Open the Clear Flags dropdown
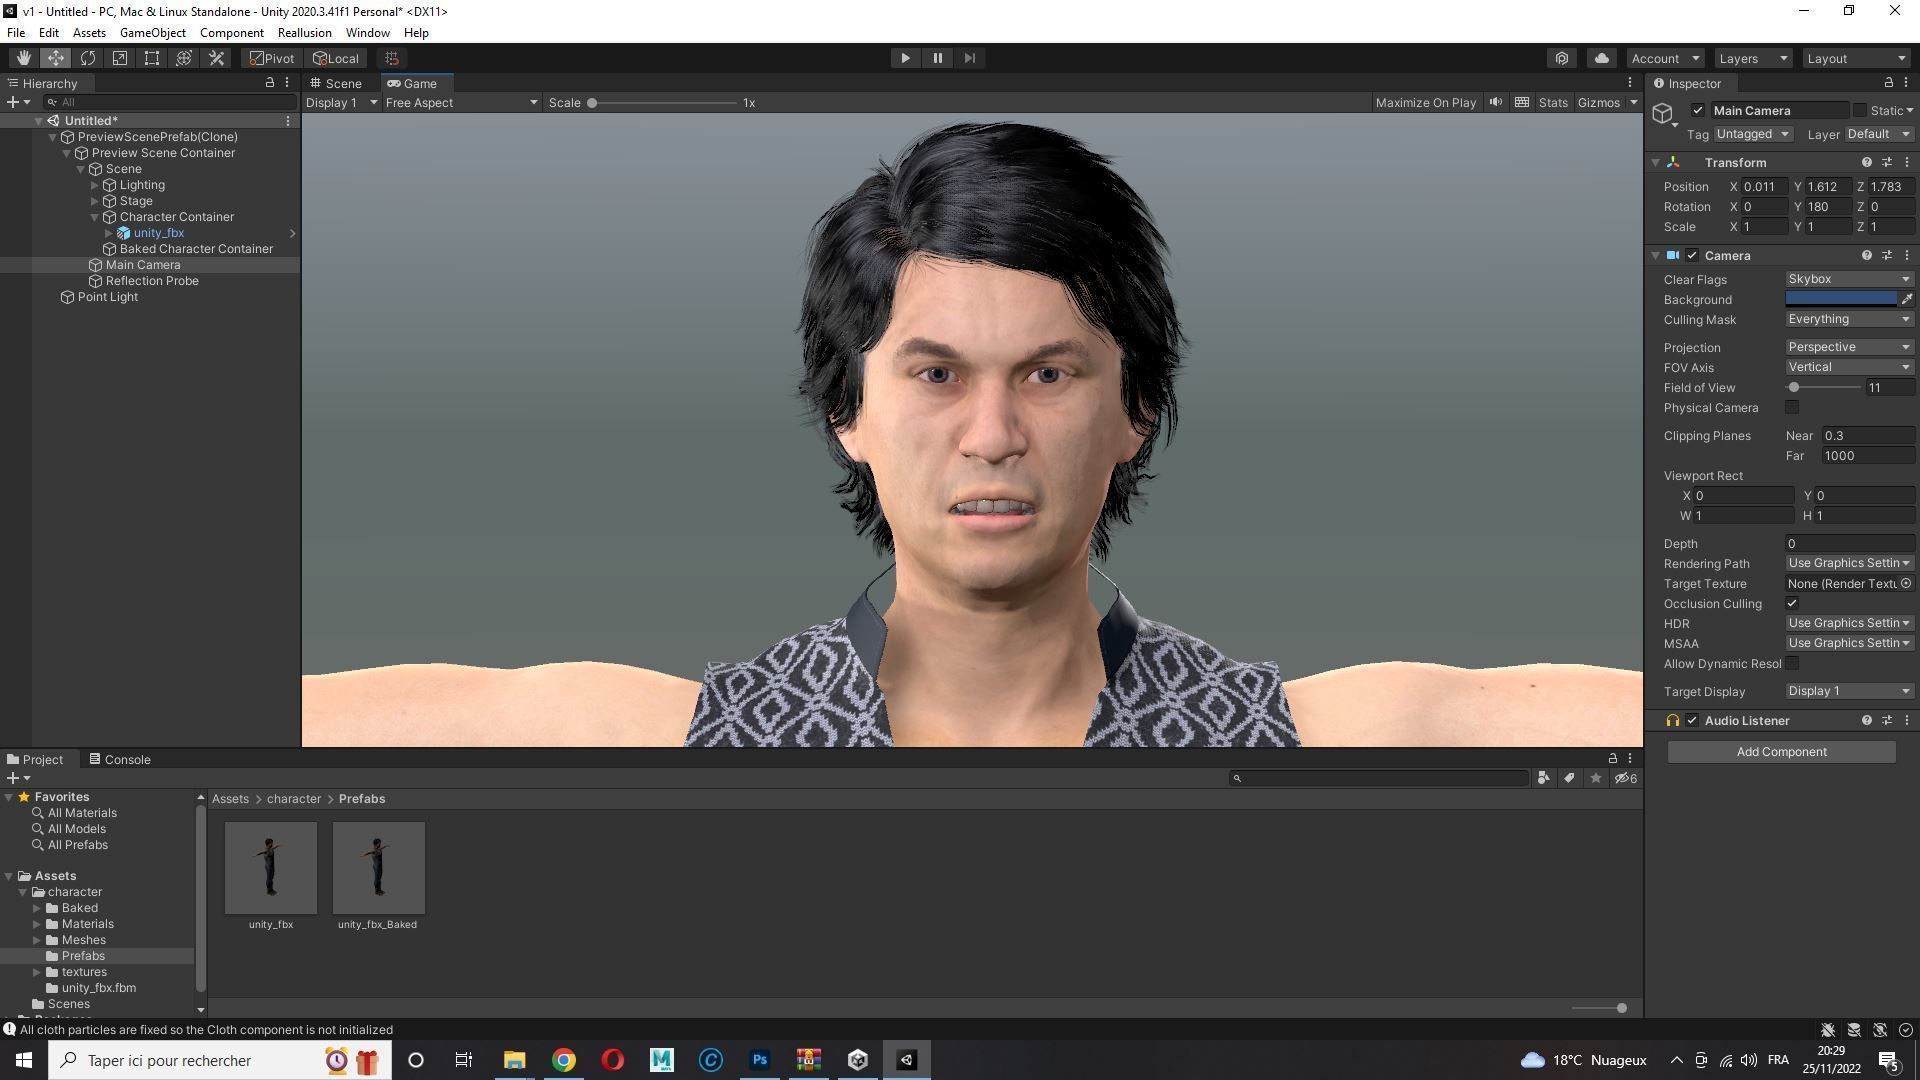This screenshot has width=1920, height=1080. tap(1849, 279)
